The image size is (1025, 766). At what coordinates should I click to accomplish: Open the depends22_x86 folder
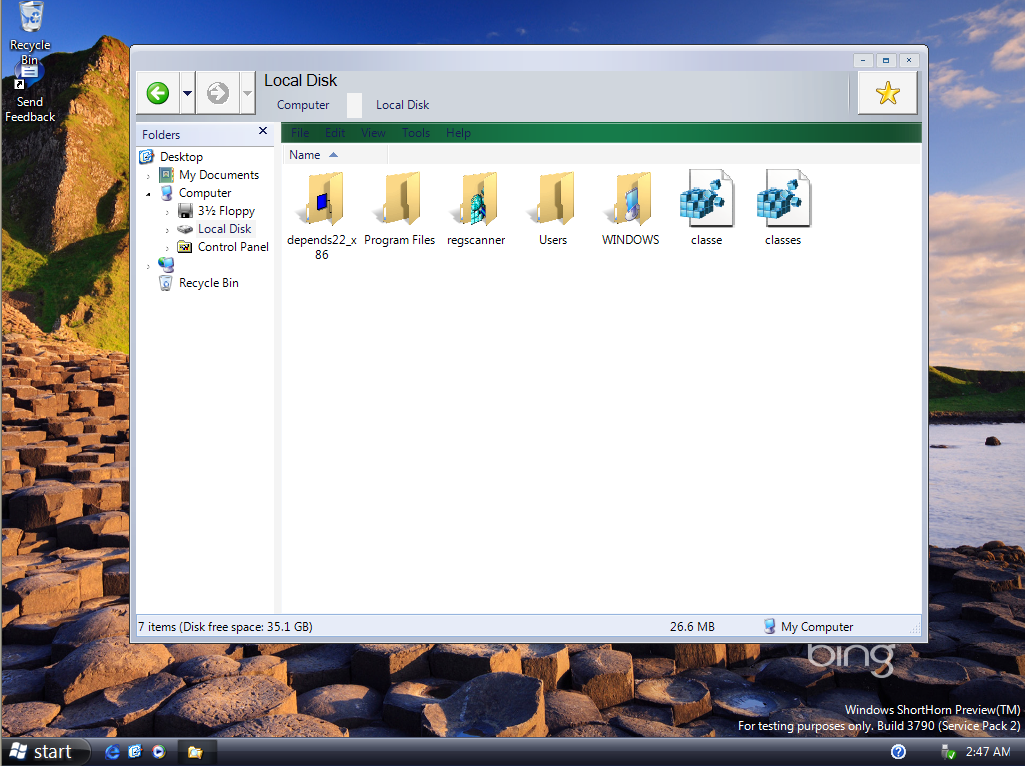pos(322,215)
